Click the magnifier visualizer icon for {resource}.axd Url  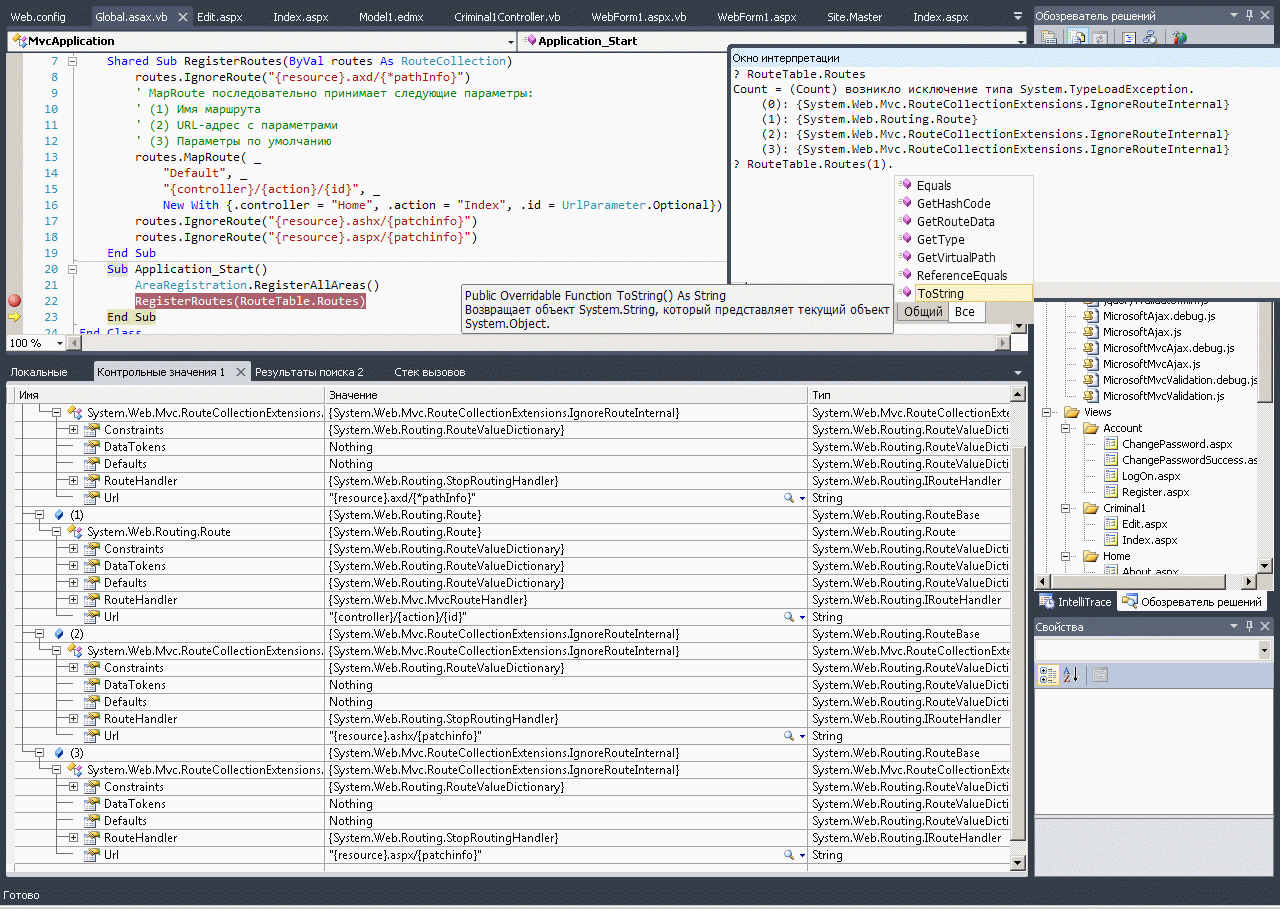pyautogui.click(x=789, y=498)
